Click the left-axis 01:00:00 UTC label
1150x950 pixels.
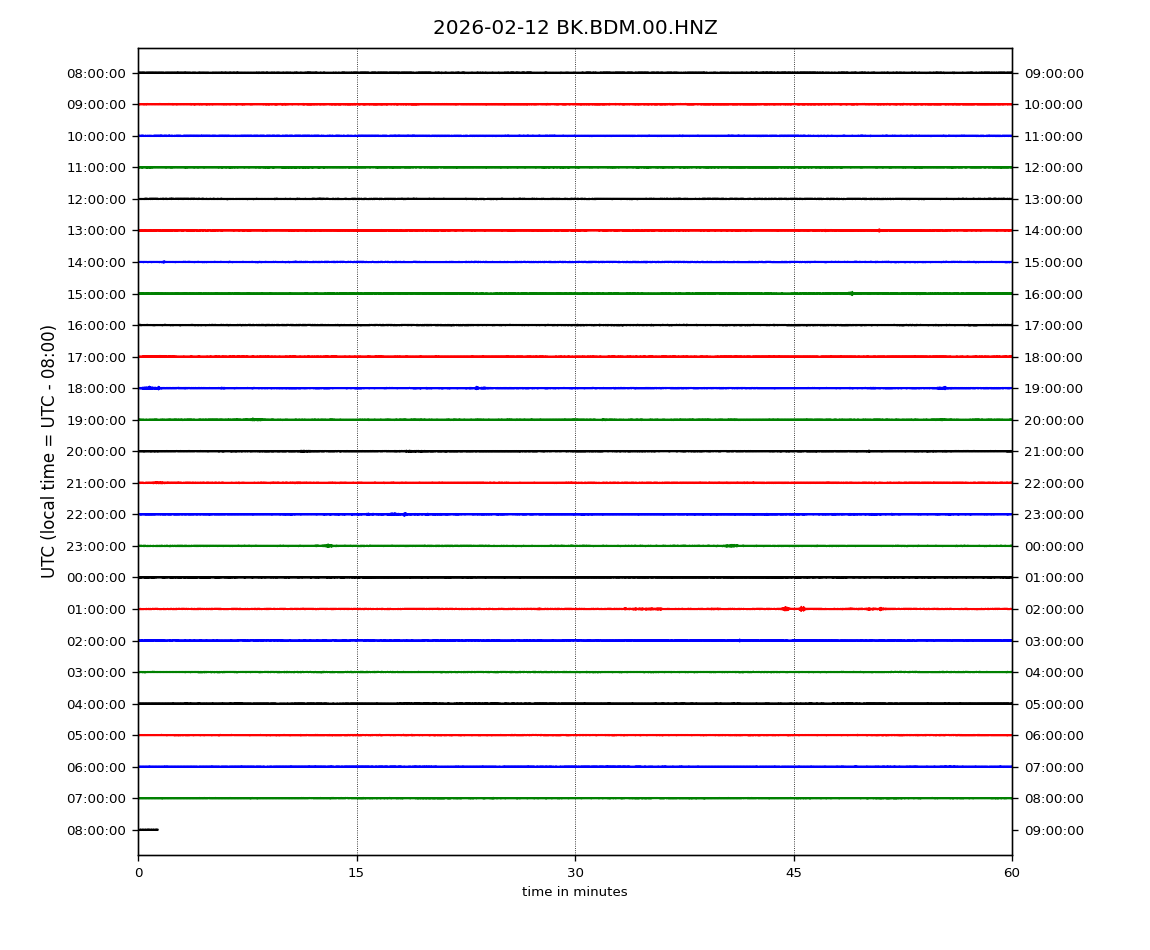[x=96, y=609]
